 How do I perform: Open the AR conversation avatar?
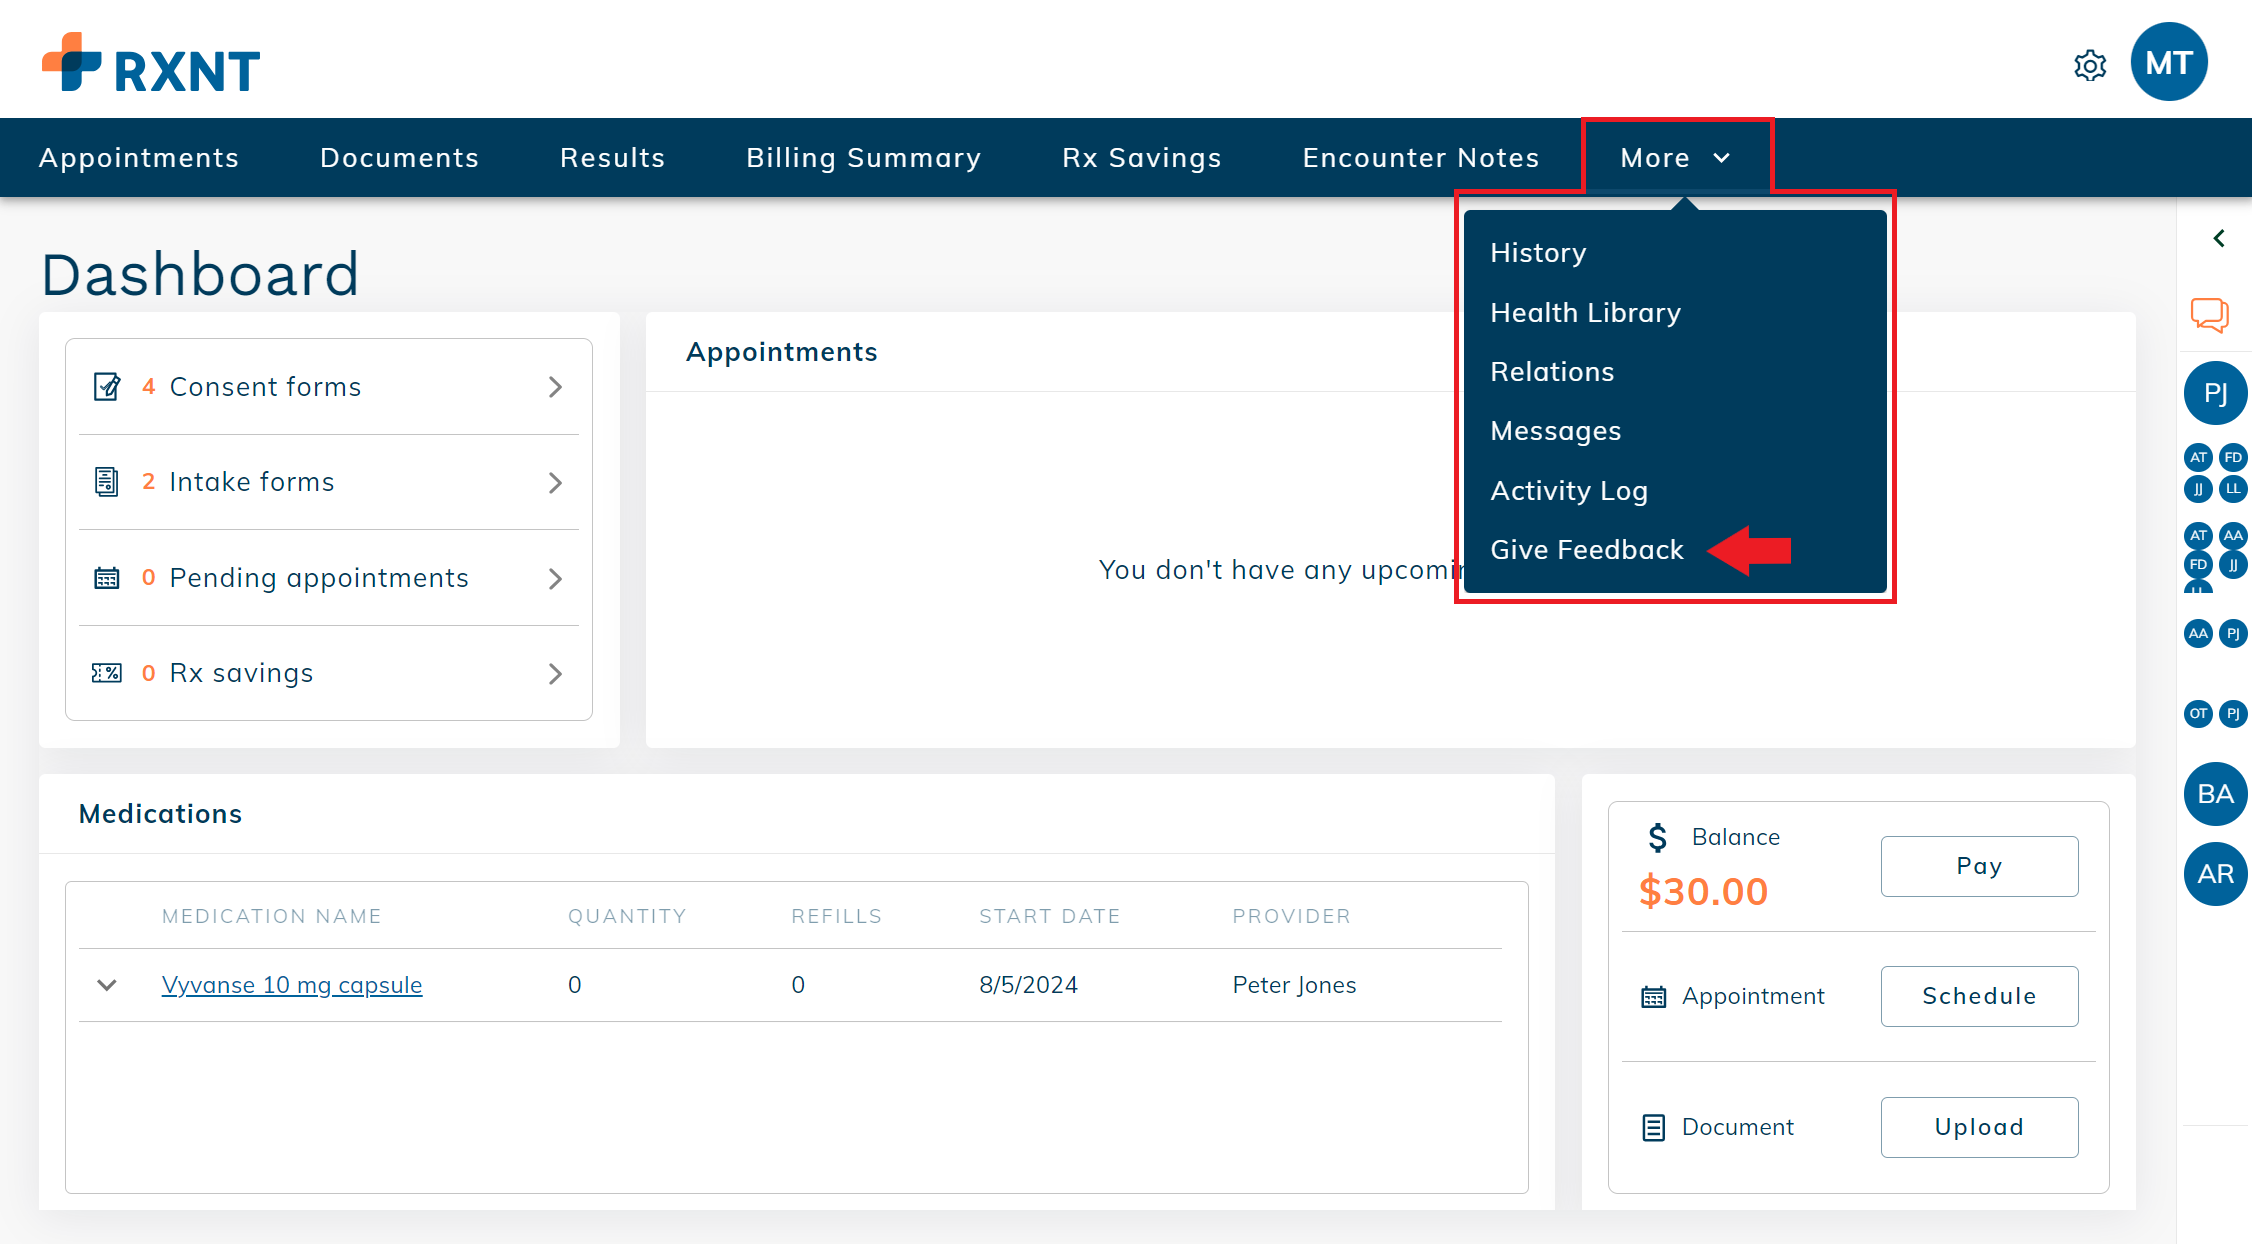2215,874
